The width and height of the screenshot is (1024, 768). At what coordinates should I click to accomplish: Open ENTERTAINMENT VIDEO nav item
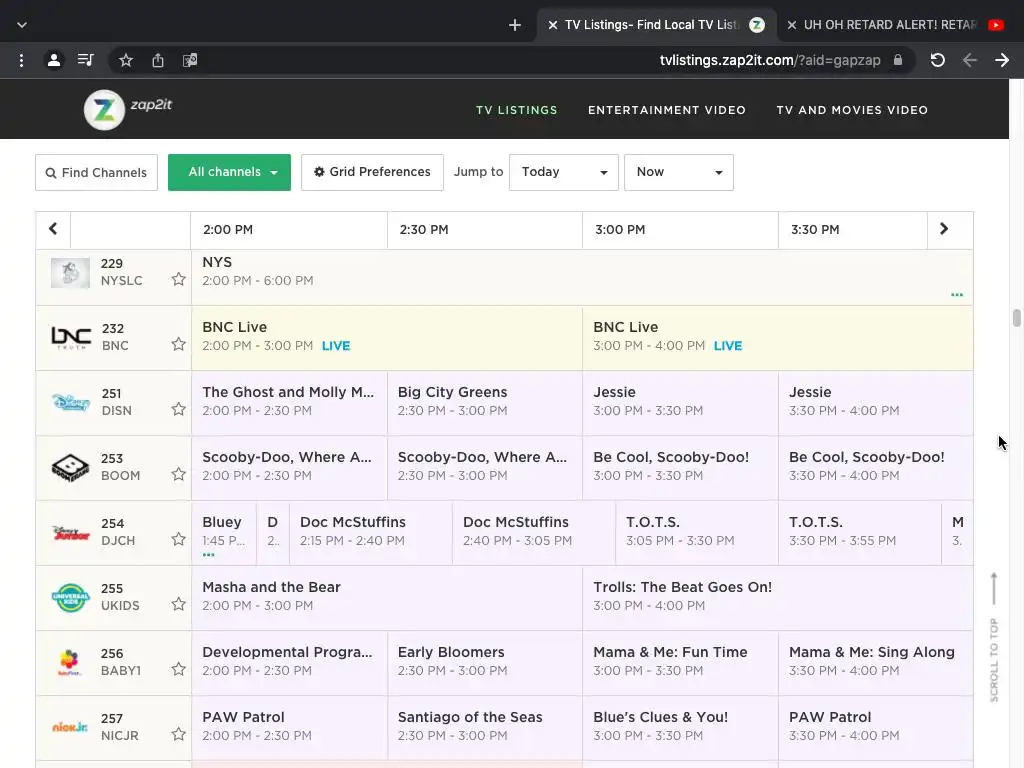coord(667,110)
